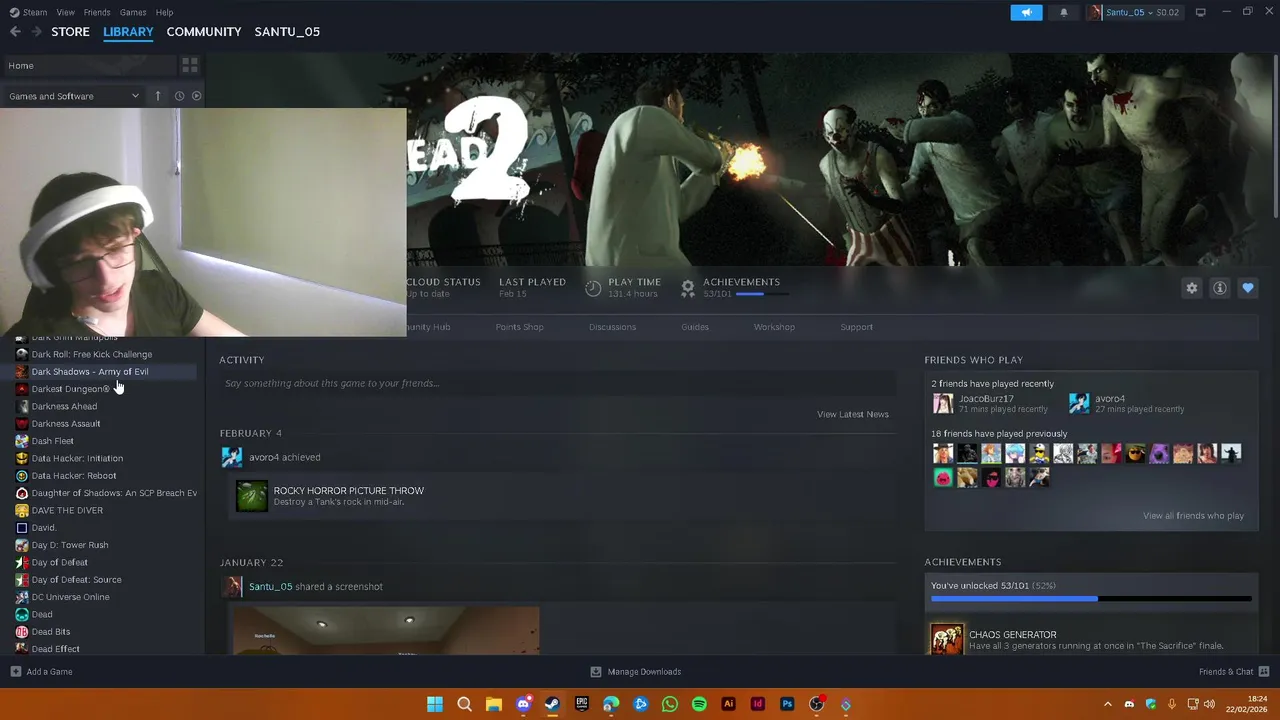This screenshot has width=1280, height=720.
Task: Click the recent activity clock icon
Action: (179, 96)
